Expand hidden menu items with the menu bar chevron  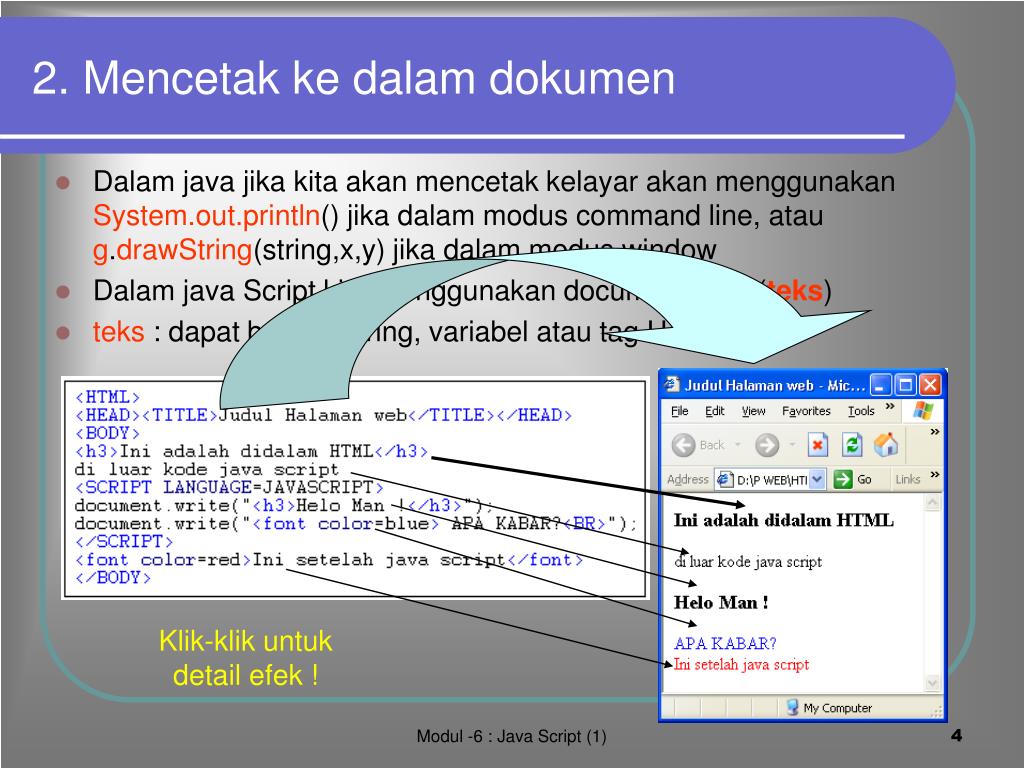pyautogui.click(x=889, y=407)
